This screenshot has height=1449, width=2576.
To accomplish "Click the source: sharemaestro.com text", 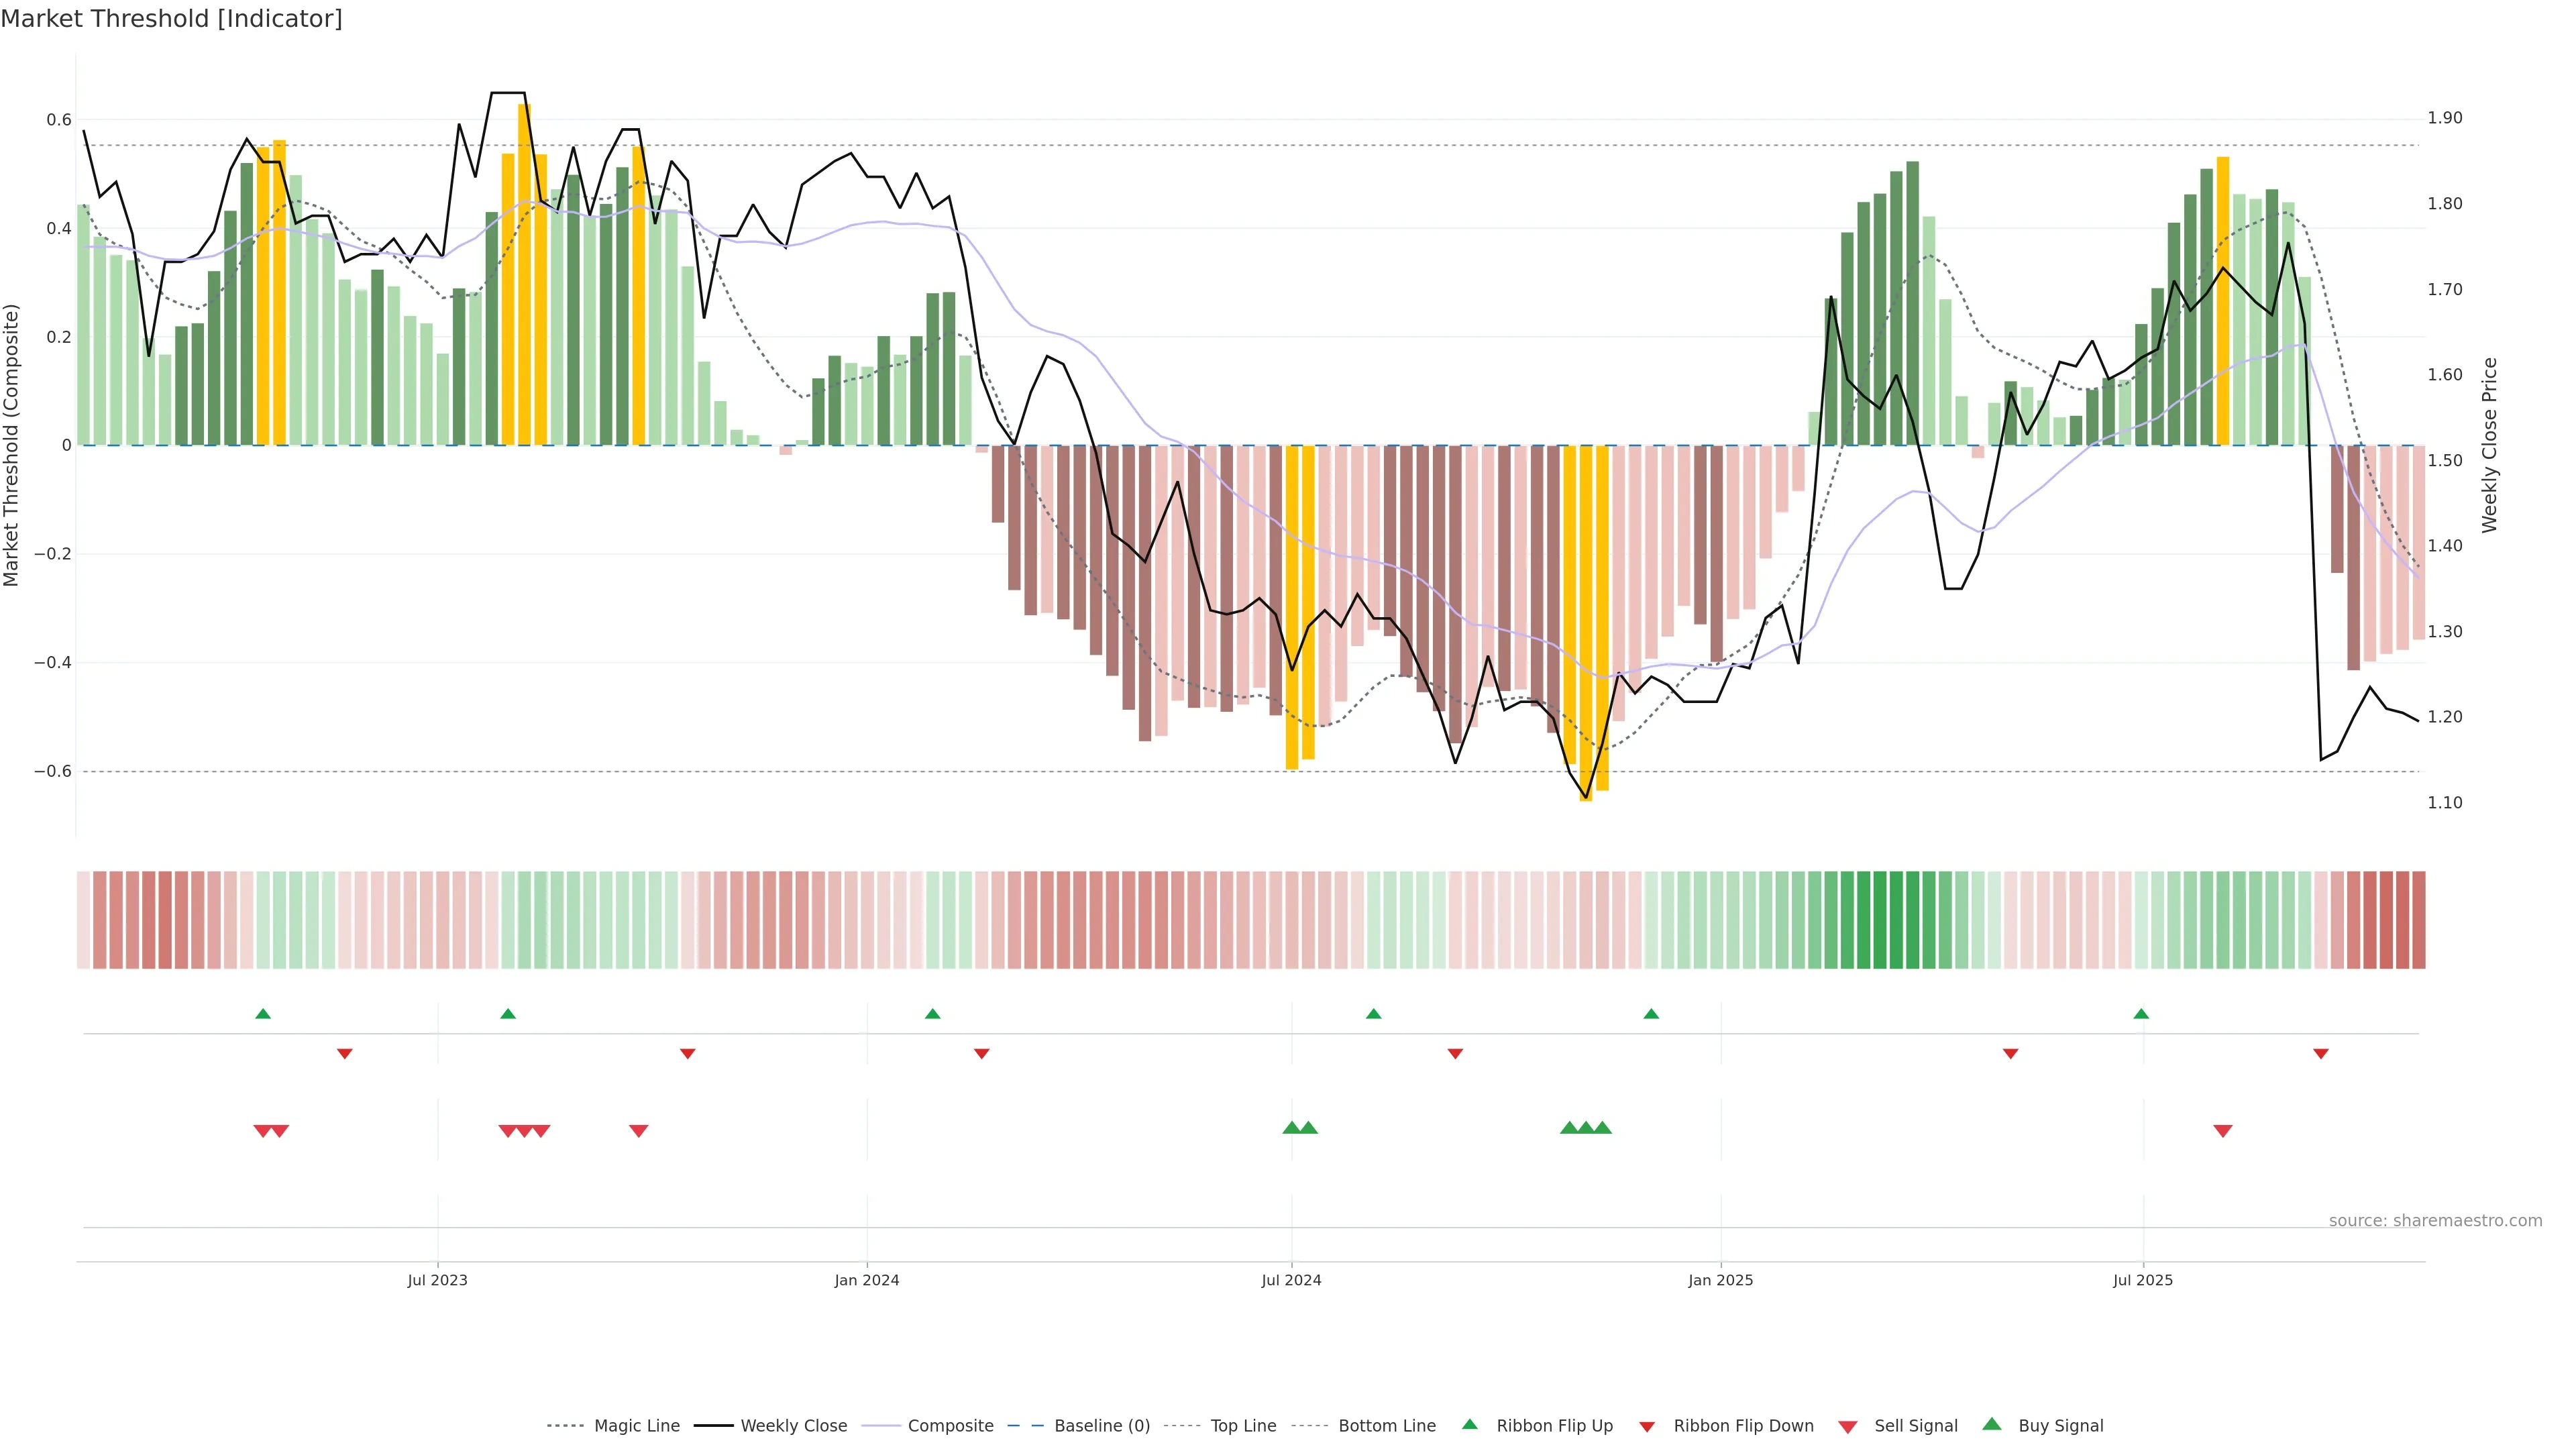I will point(2435,1221).
